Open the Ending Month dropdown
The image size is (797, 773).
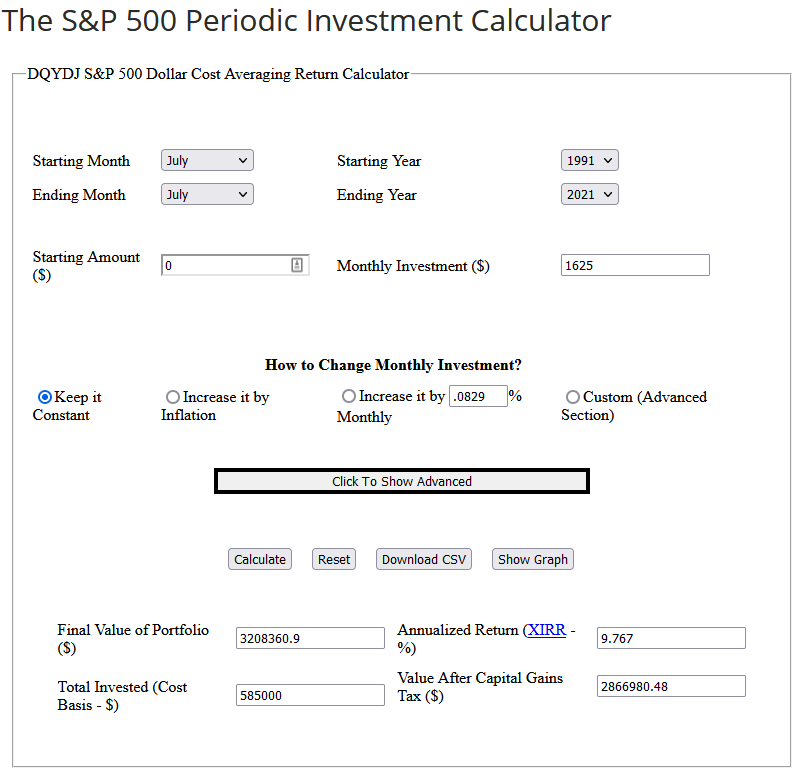pyautogui.click(x=207, y=194)
